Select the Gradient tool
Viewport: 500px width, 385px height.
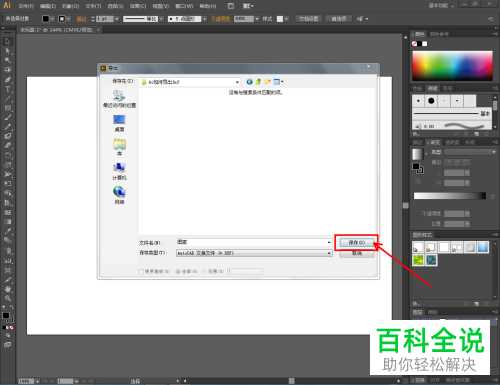pos(7,221)
